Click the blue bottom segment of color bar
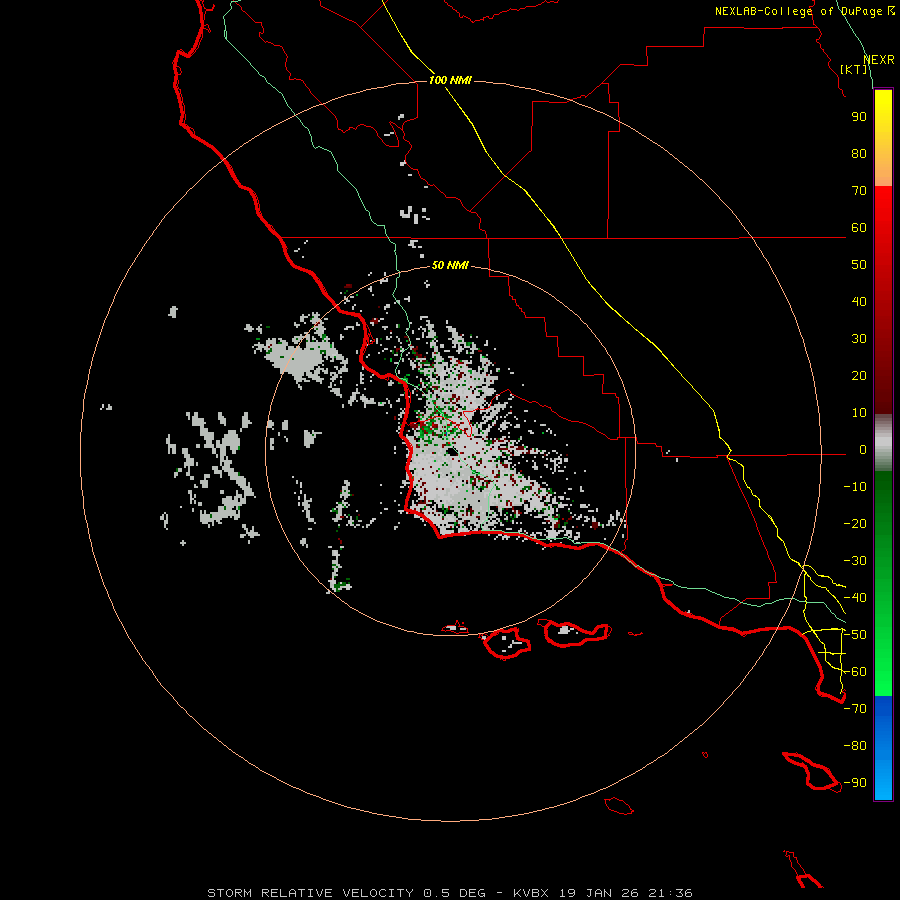Screen dimensions: 900x900 883,748
